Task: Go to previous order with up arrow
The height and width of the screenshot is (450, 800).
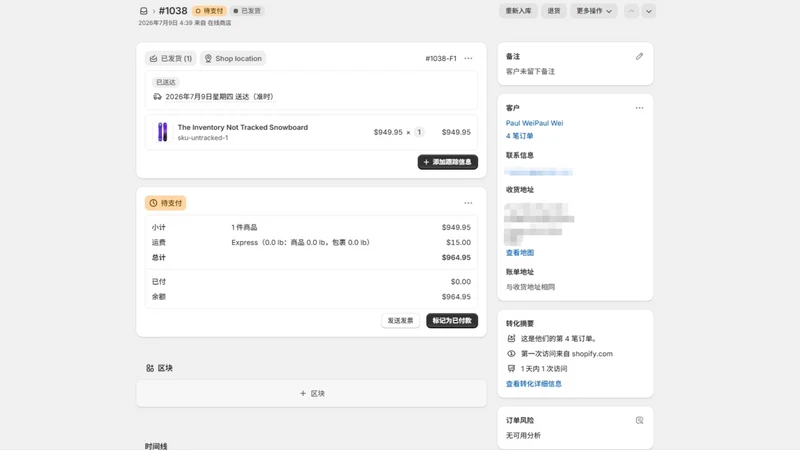Action: [631, 11]
